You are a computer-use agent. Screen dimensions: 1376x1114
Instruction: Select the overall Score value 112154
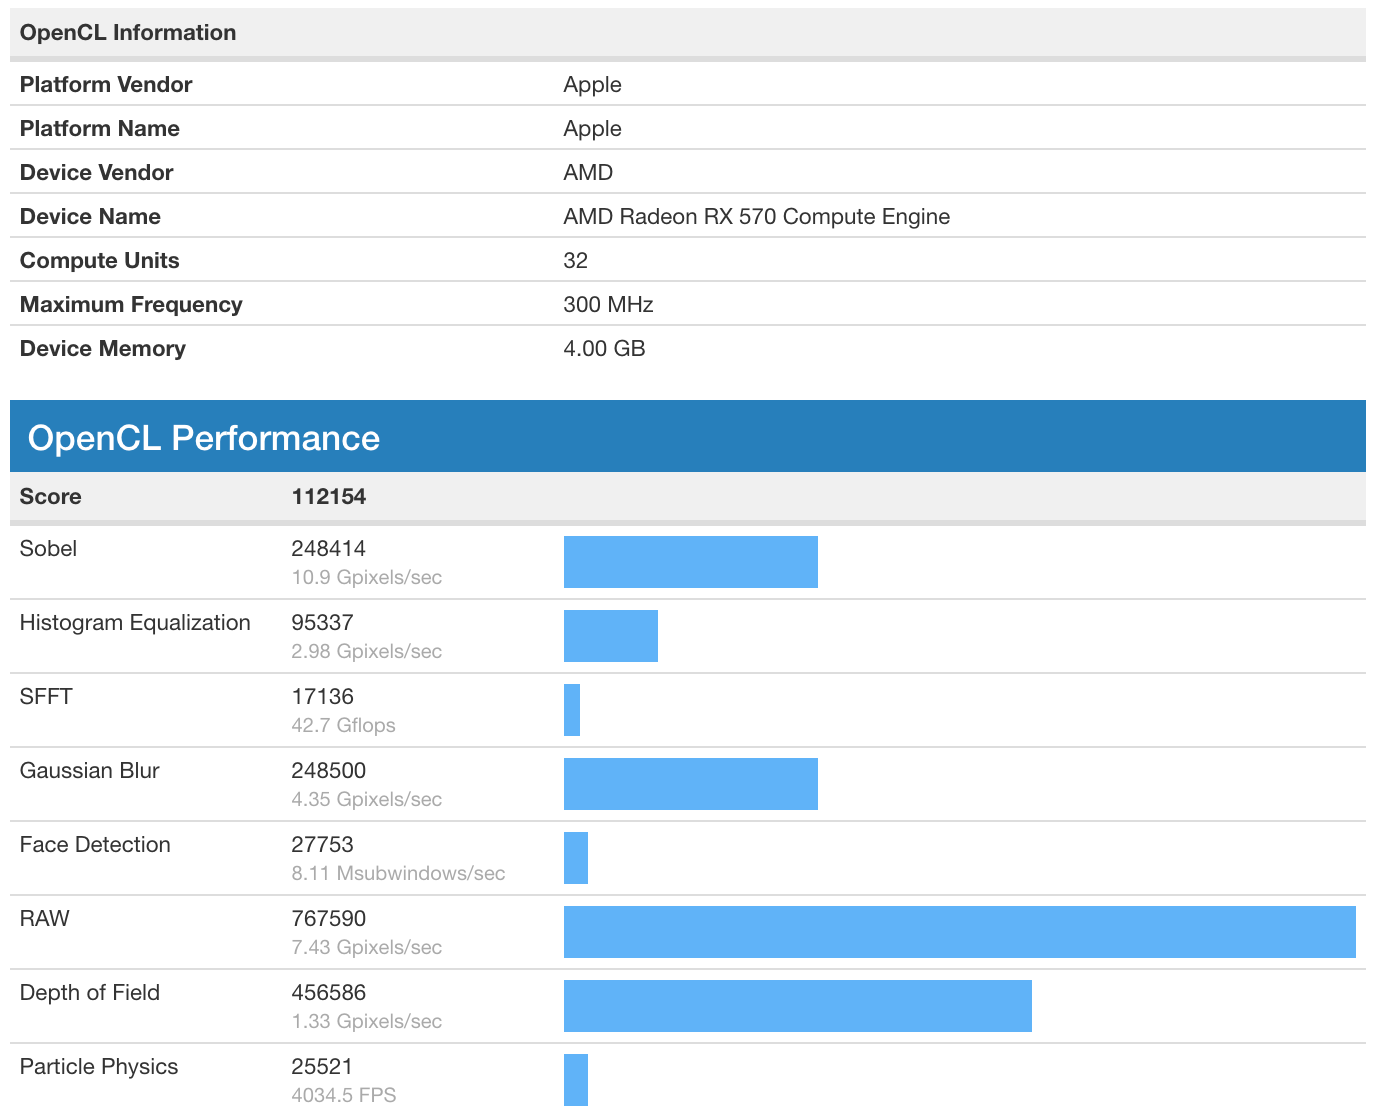click(x=329, y=496)
